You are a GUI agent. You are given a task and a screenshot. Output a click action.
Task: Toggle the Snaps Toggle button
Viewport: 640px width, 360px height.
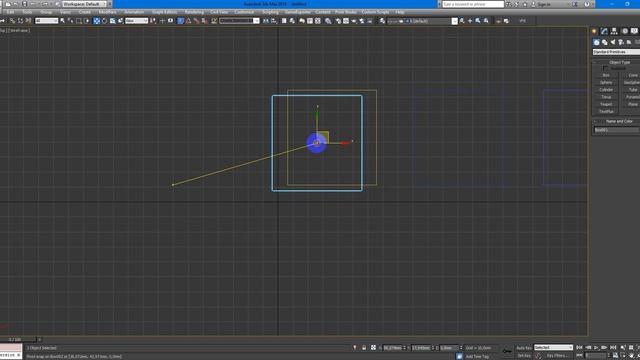180,21
